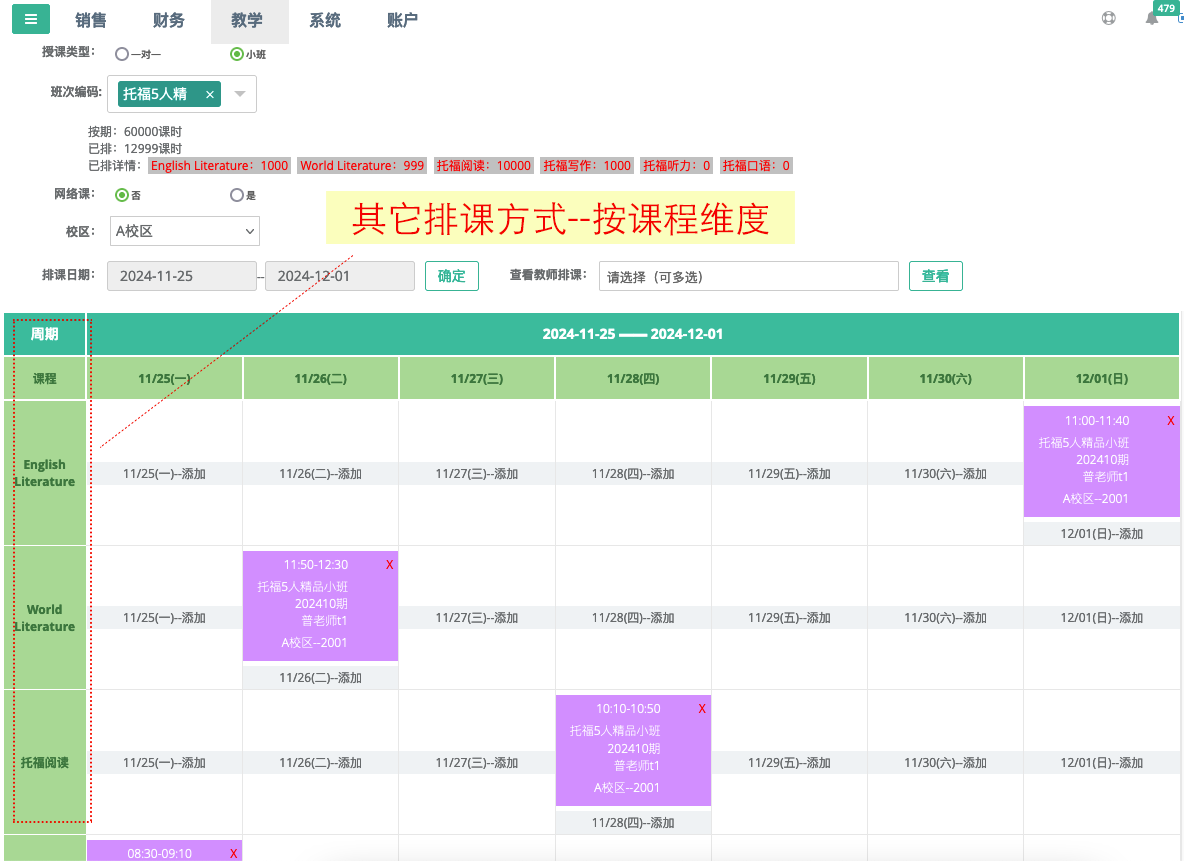Image resolution: width=1184 pixels, height=861 pixels.
Task: Open the notifications bell icon
Action: click(1152, 19)
